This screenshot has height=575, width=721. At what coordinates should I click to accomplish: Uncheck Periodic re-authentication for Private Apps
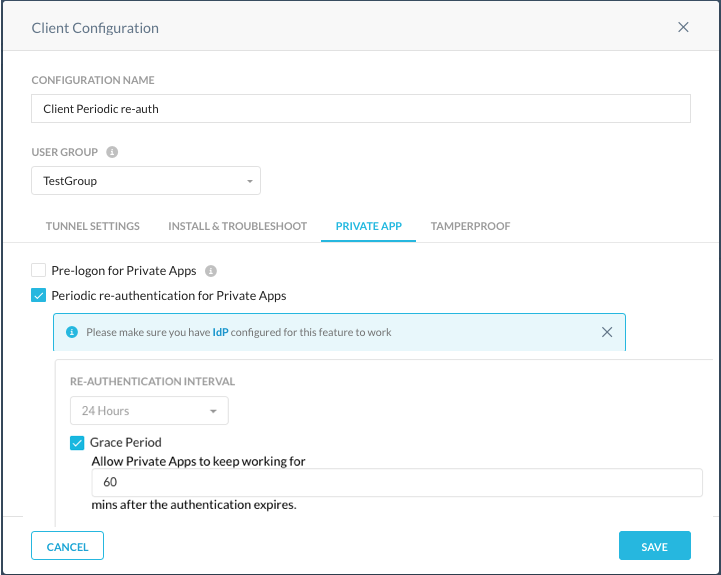39,295
